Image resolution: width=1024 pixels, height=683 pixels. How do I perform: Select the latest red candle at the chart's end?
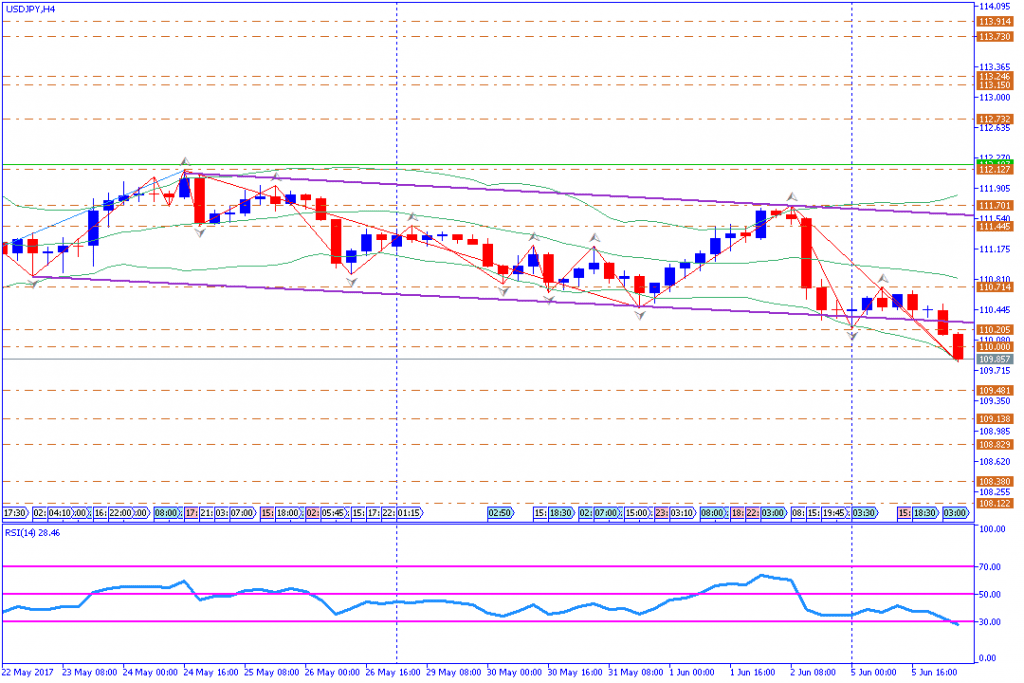click(x=958, y=346)
